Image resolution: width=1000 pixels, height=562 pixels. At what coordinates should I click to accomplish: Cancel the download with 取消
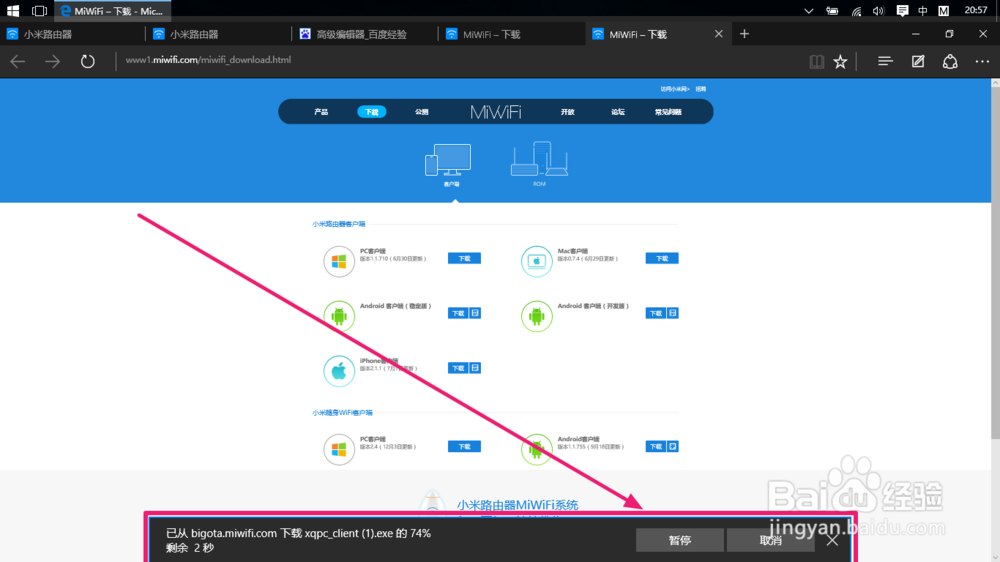click(770, 540)
